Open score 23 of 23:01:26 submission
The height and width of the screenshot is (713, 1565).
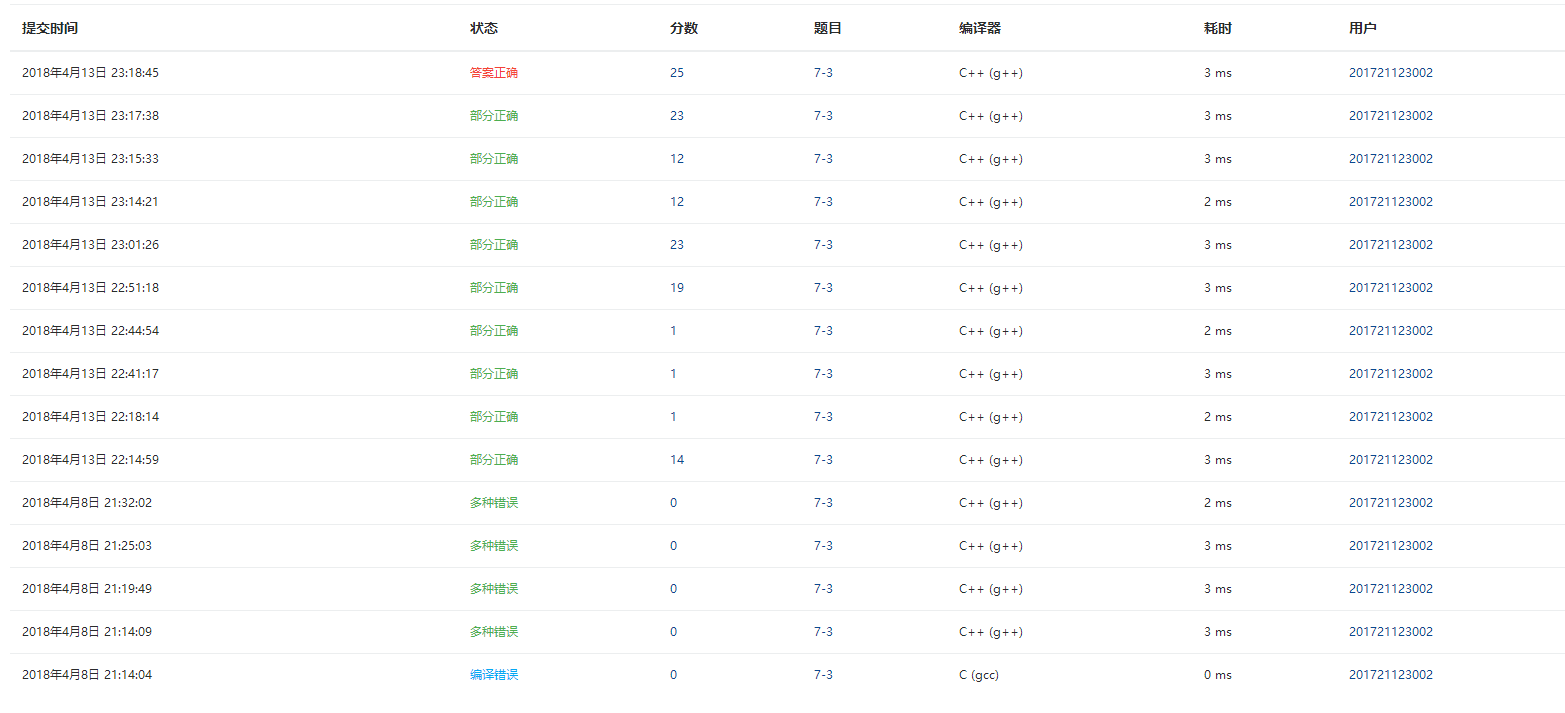tap(677, 245)
